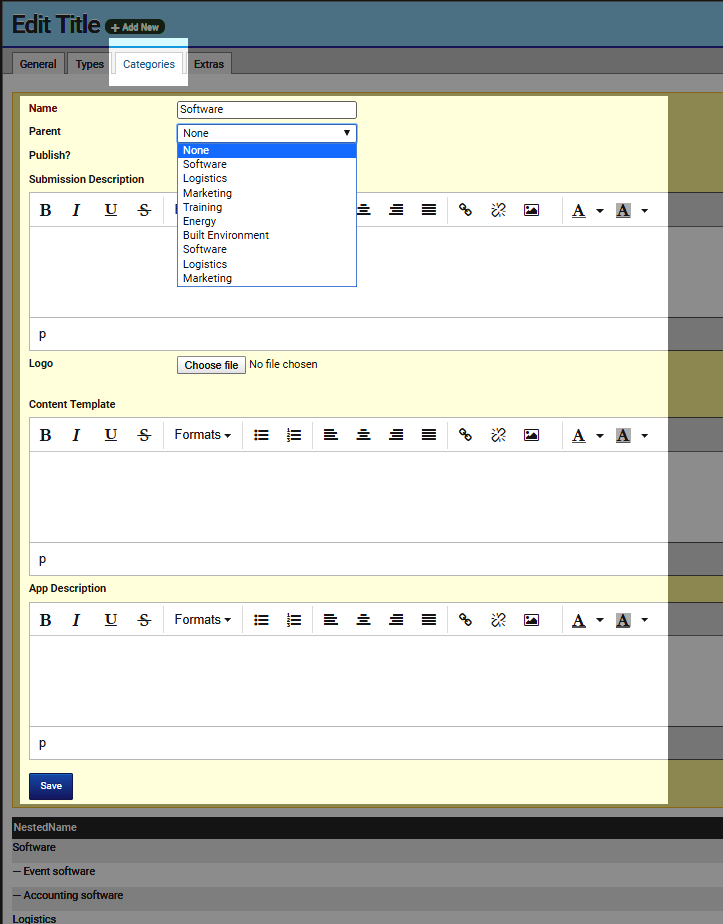The height and width of the screenshot is (924, 723).
Task: Insert image in Content Template editor
Action: [531, 435]
